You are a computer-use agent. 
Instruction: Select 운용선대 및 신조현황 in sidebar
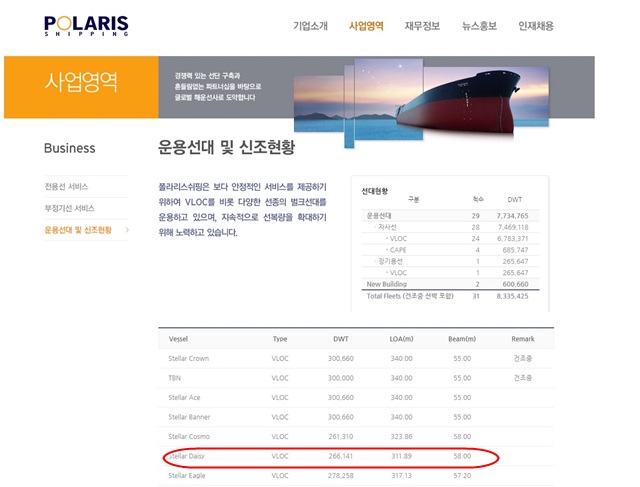(78, 230)
